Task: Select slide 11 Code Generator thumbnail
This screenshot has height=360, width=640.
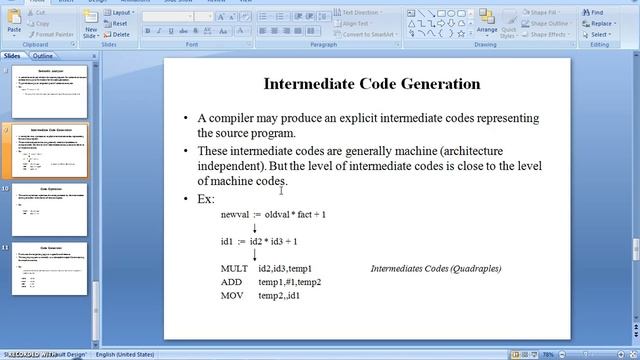Action: pyautogui.click(x=49, y=269)
